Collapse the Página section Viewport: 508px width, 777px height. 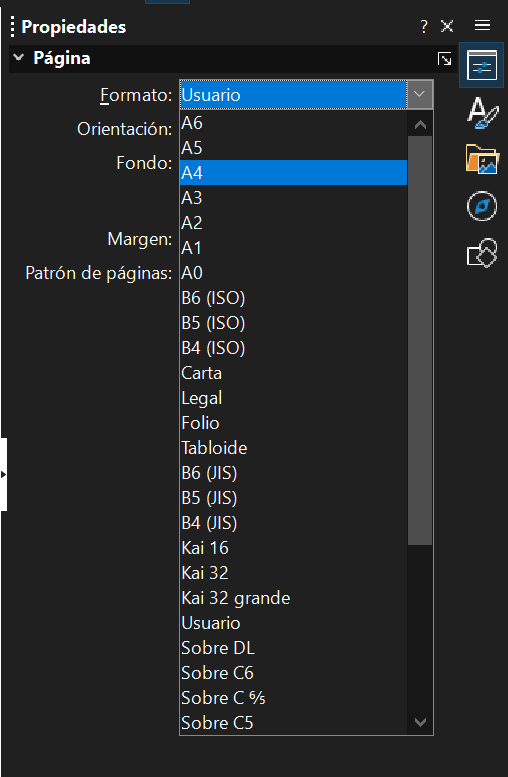[19, 58]
